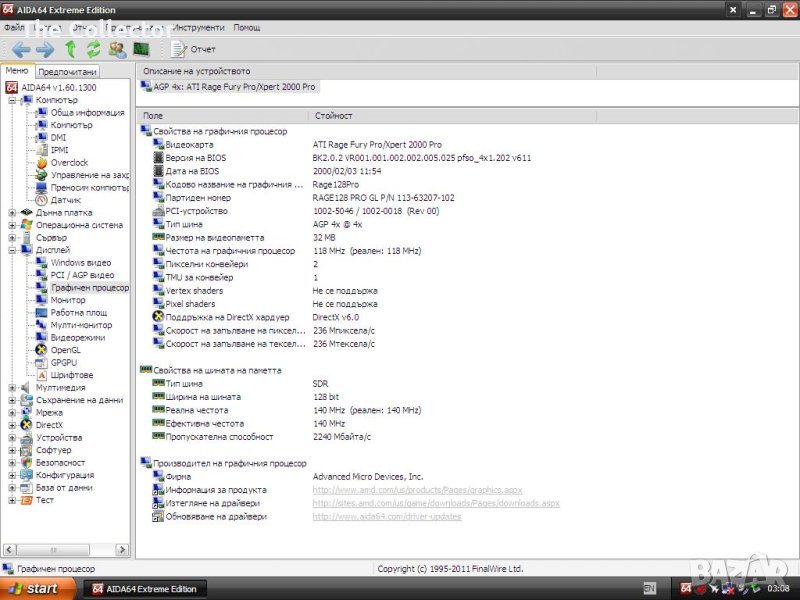Click the Back arrow in toolbar
This screenshot has width=800, height=600.
[21, 49]
